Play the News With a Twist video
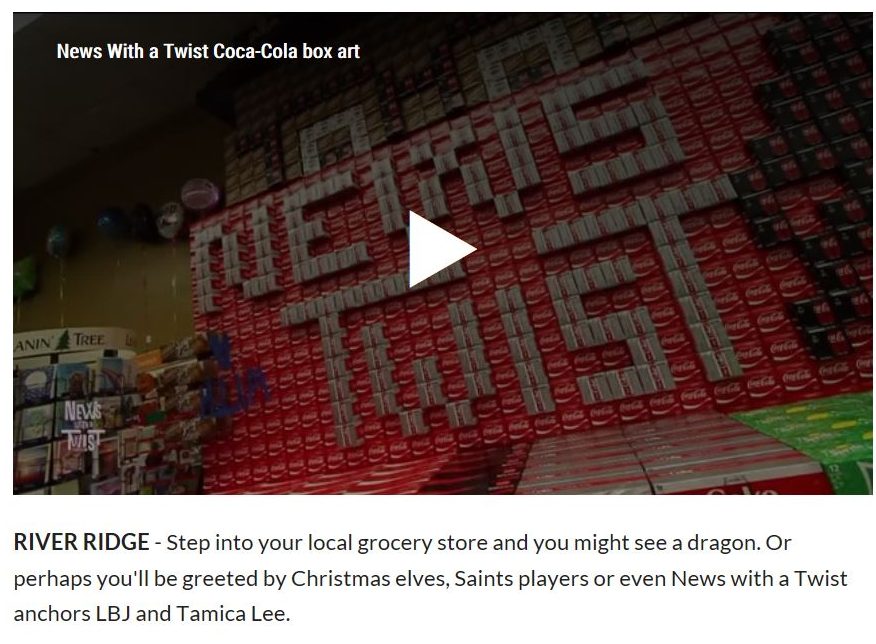Image resolution: width=876 pixels, height=644 pixels. [x=441, y=249]
